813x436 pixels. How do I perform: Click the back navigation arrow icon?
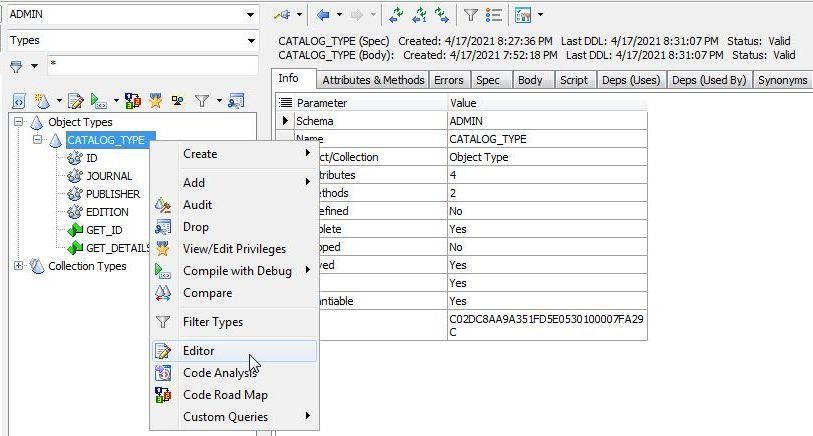tap(323, 15)
